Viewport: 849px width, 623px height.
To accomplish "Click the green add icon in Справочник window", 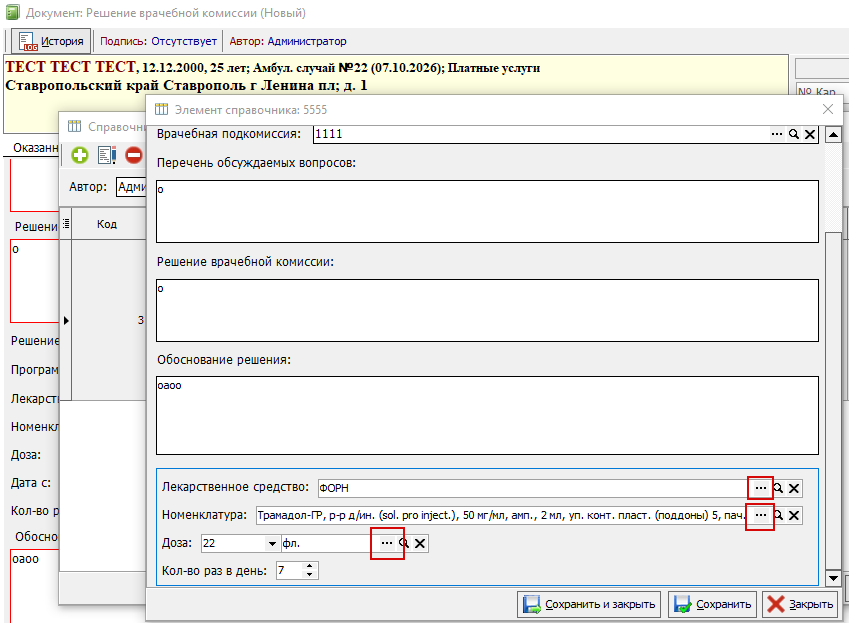I will tap(80, 155).
